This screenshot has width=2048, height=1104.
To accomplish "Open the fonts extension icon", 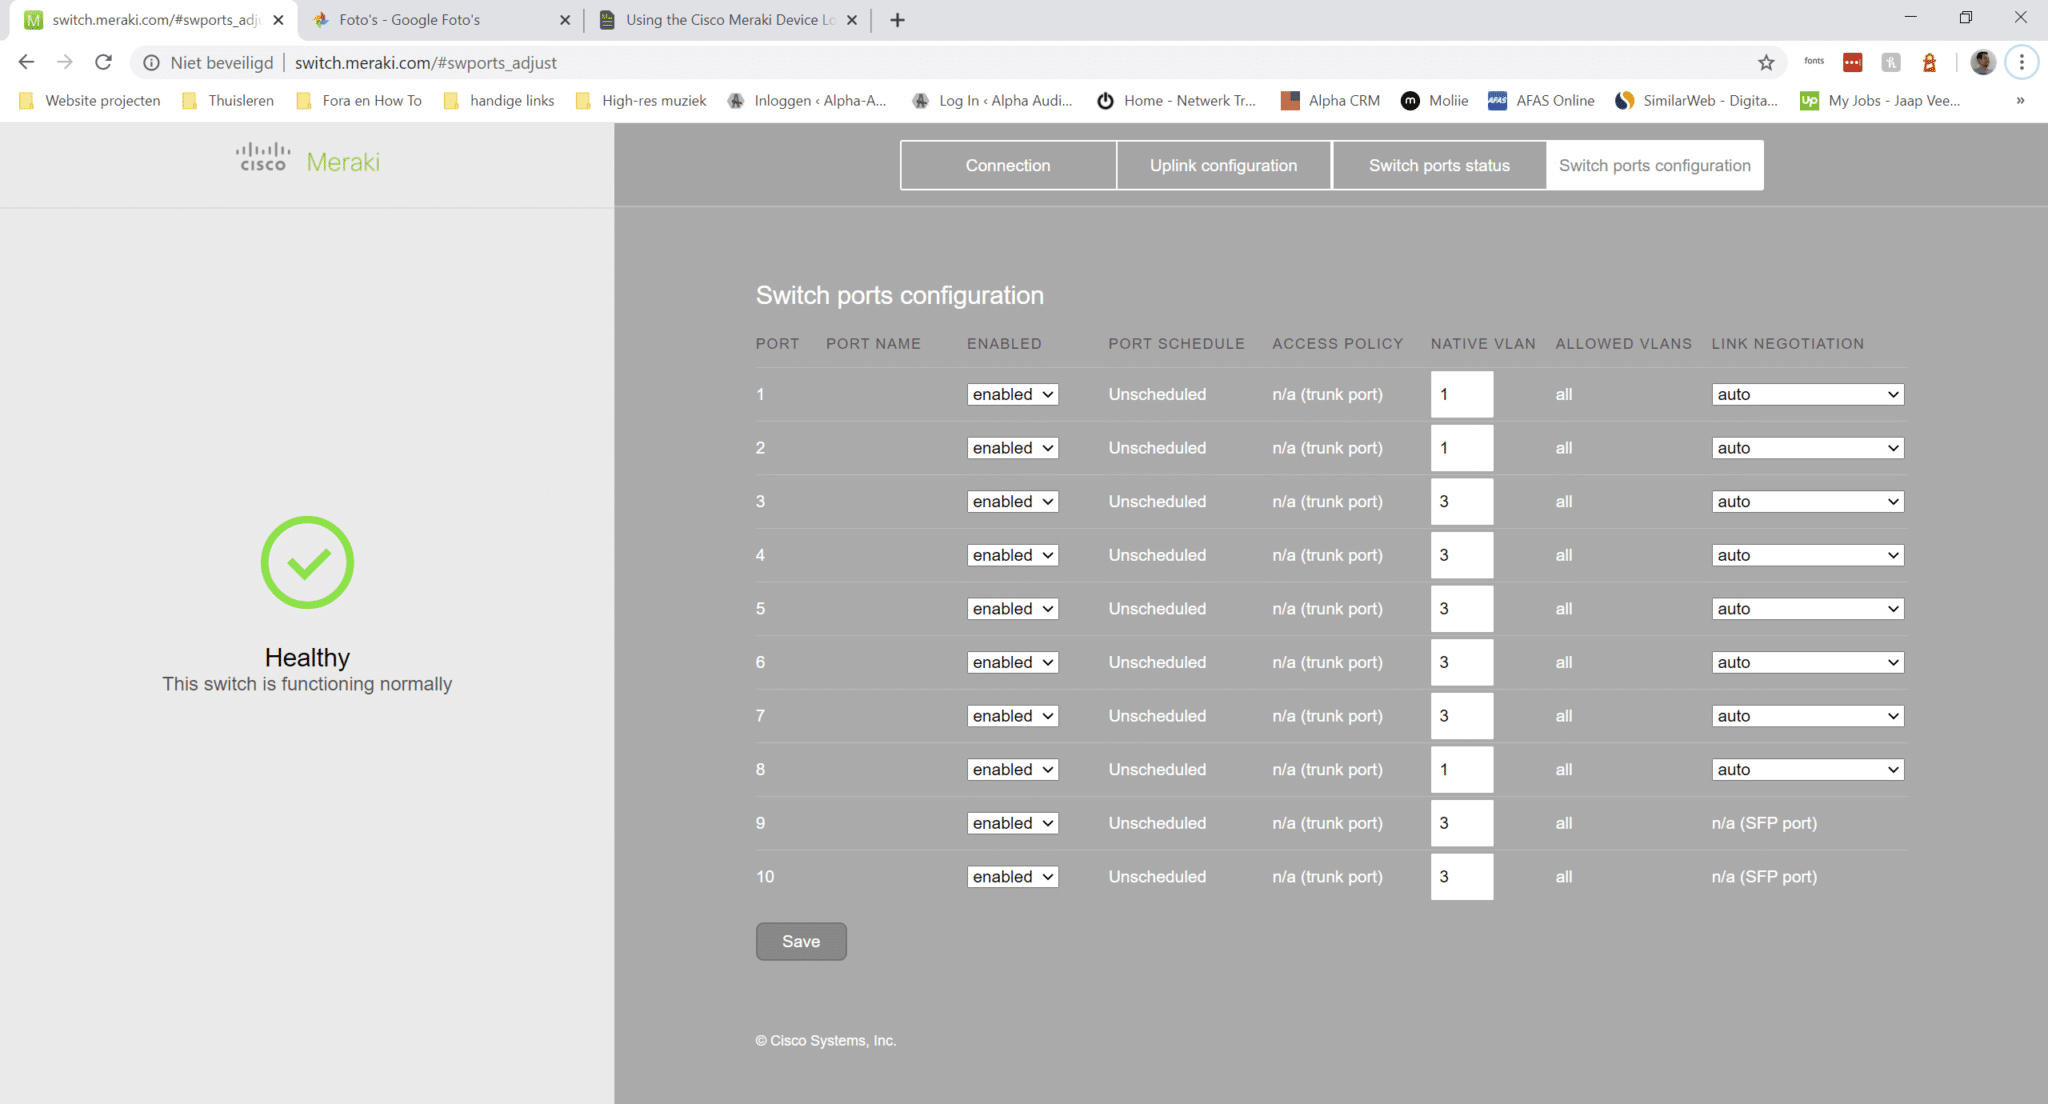I will click(1813, 62).
